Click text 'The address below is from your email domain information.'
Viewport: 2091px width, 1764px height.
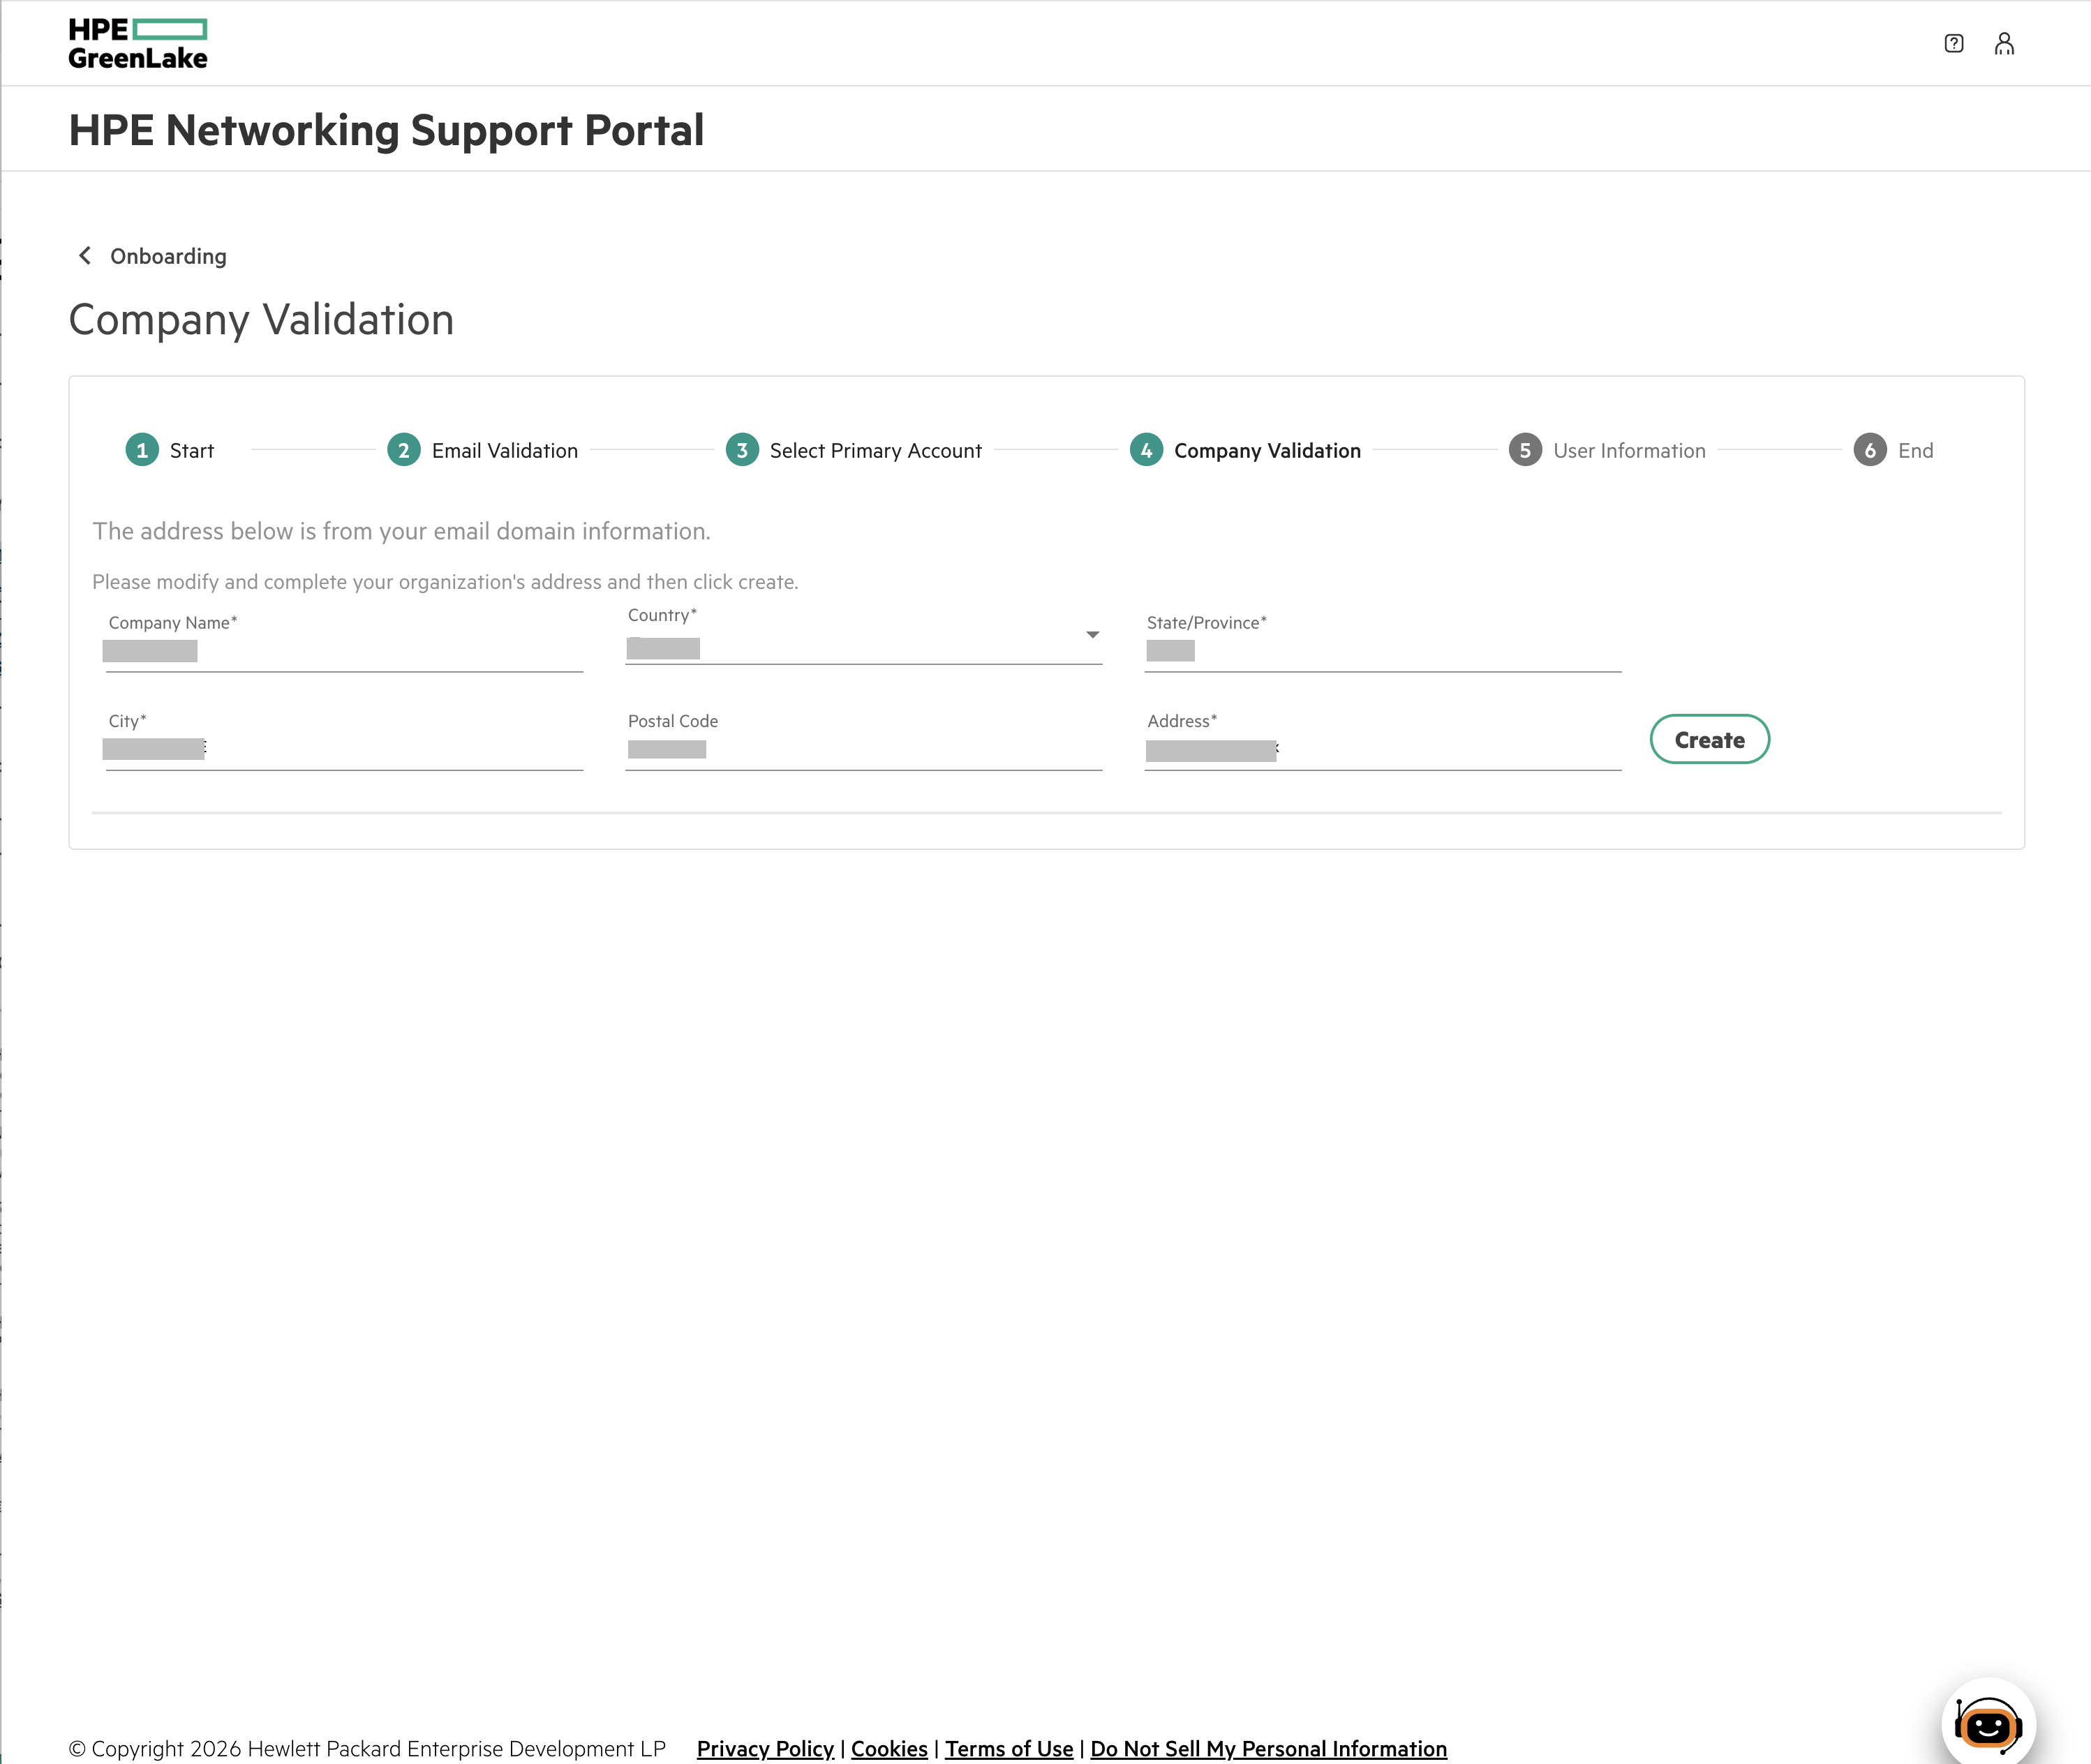[x=401, y=531]
